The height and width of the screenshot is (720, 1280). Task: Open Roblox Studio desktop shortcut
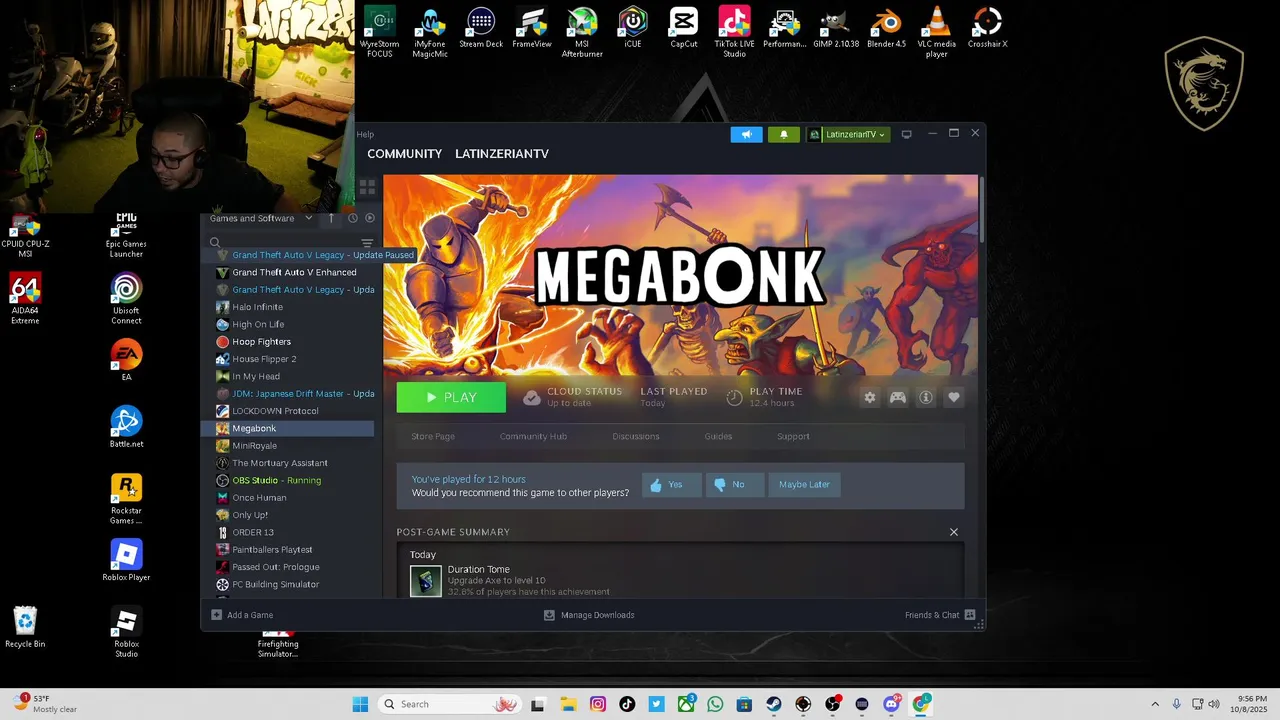click(x=126, y=633)
